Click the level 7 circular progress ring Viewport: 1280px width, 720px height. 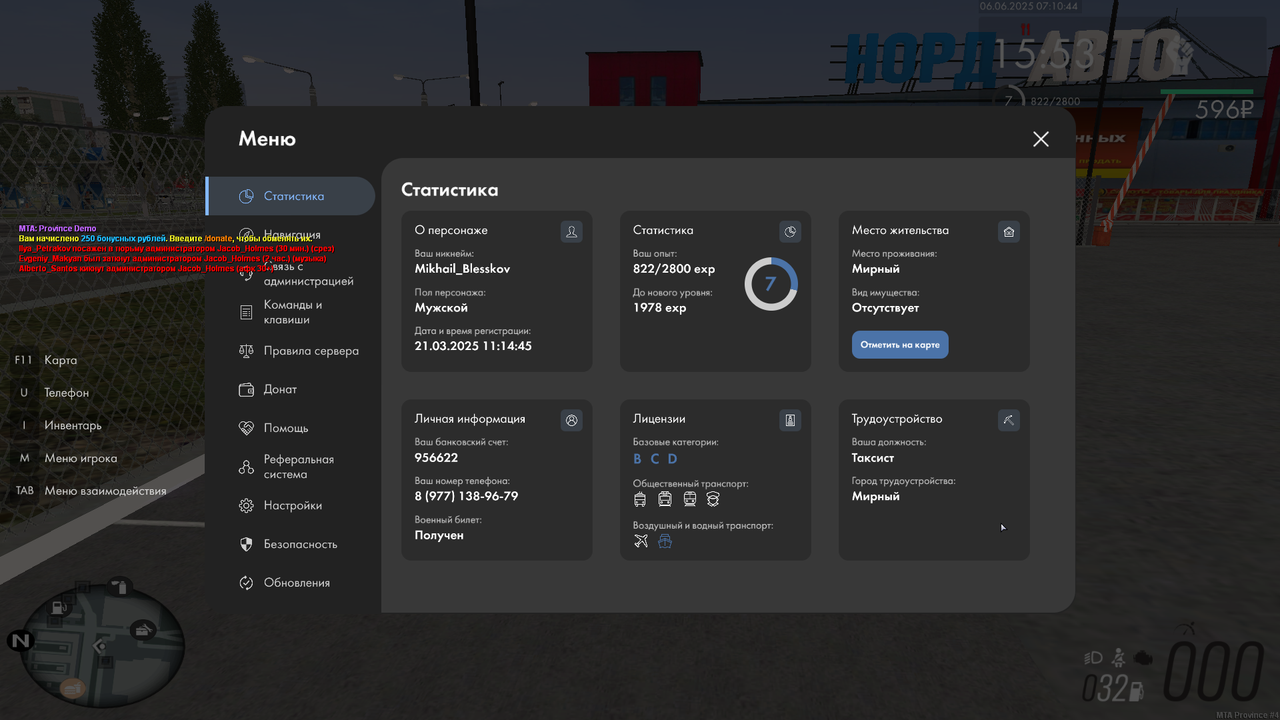[771, 284]
